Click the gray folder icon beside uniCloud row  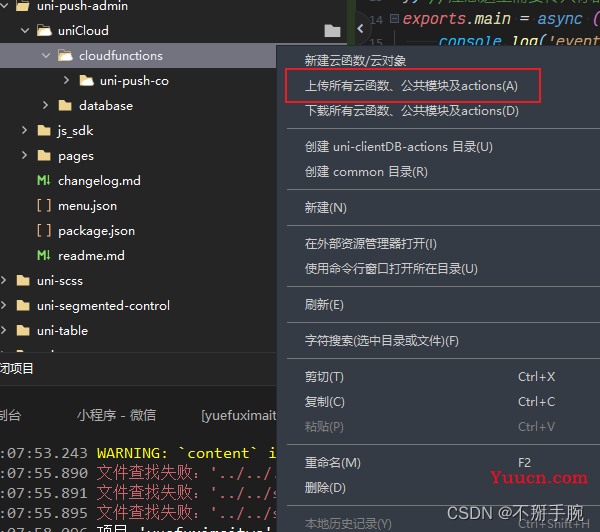[x=332, y=31]
